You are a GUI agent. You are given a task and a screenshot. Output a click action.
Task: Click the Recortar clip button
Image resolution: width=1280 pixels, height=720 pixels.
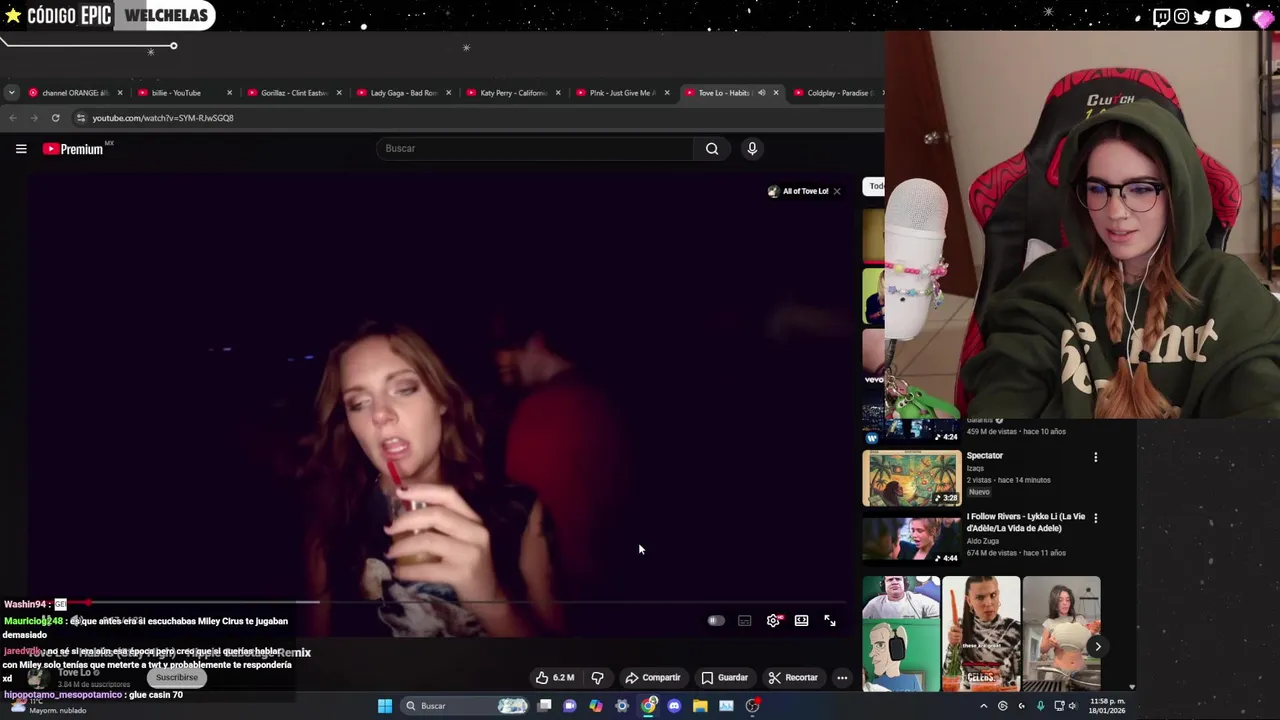pos(794,678)
